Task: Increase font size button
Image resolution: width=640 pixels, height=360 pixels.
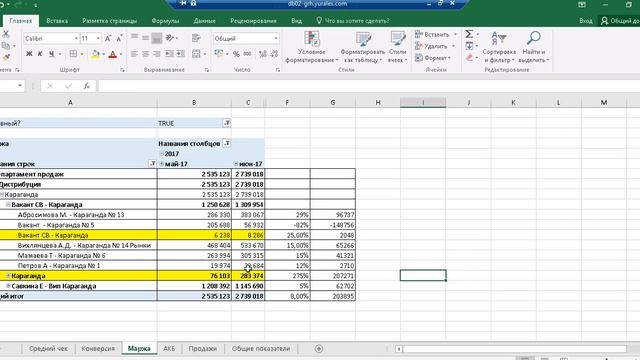Action: click(x=108, y=38)
